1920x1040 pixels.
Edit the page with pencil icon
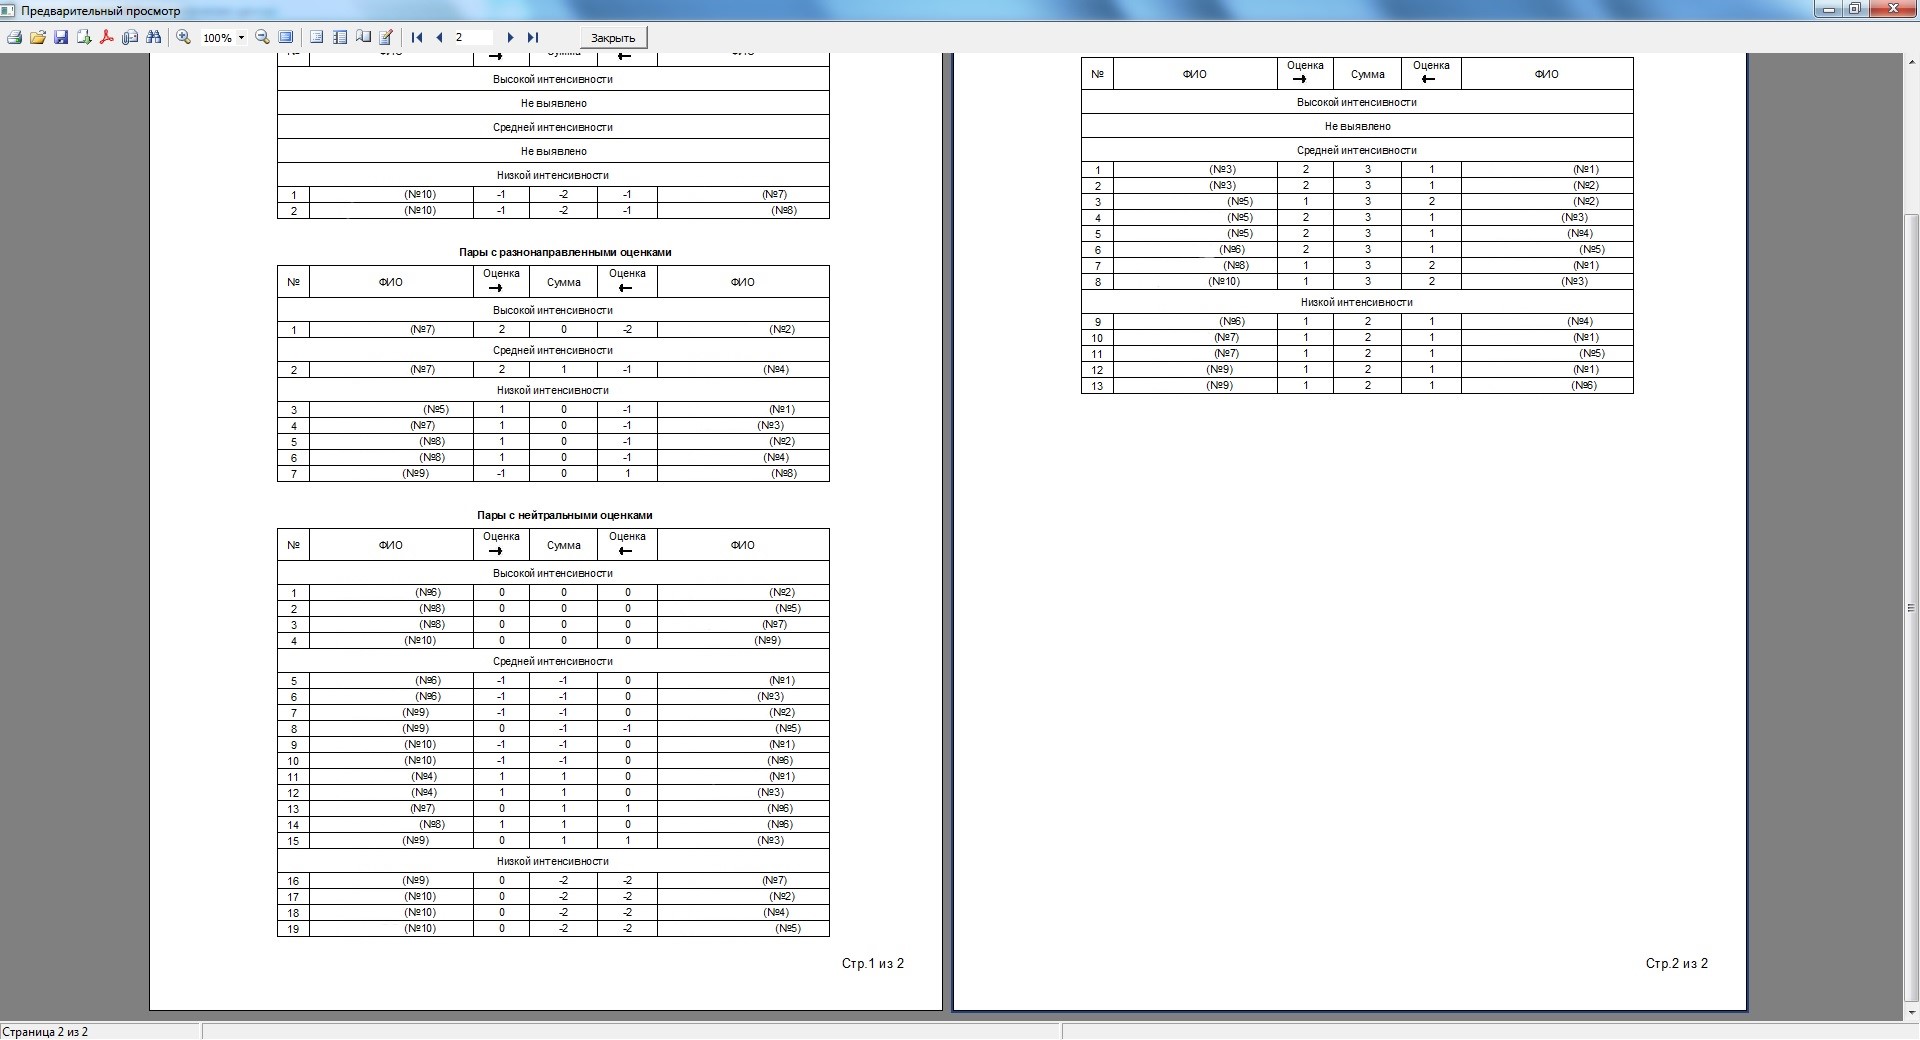[x=386, y=38]
